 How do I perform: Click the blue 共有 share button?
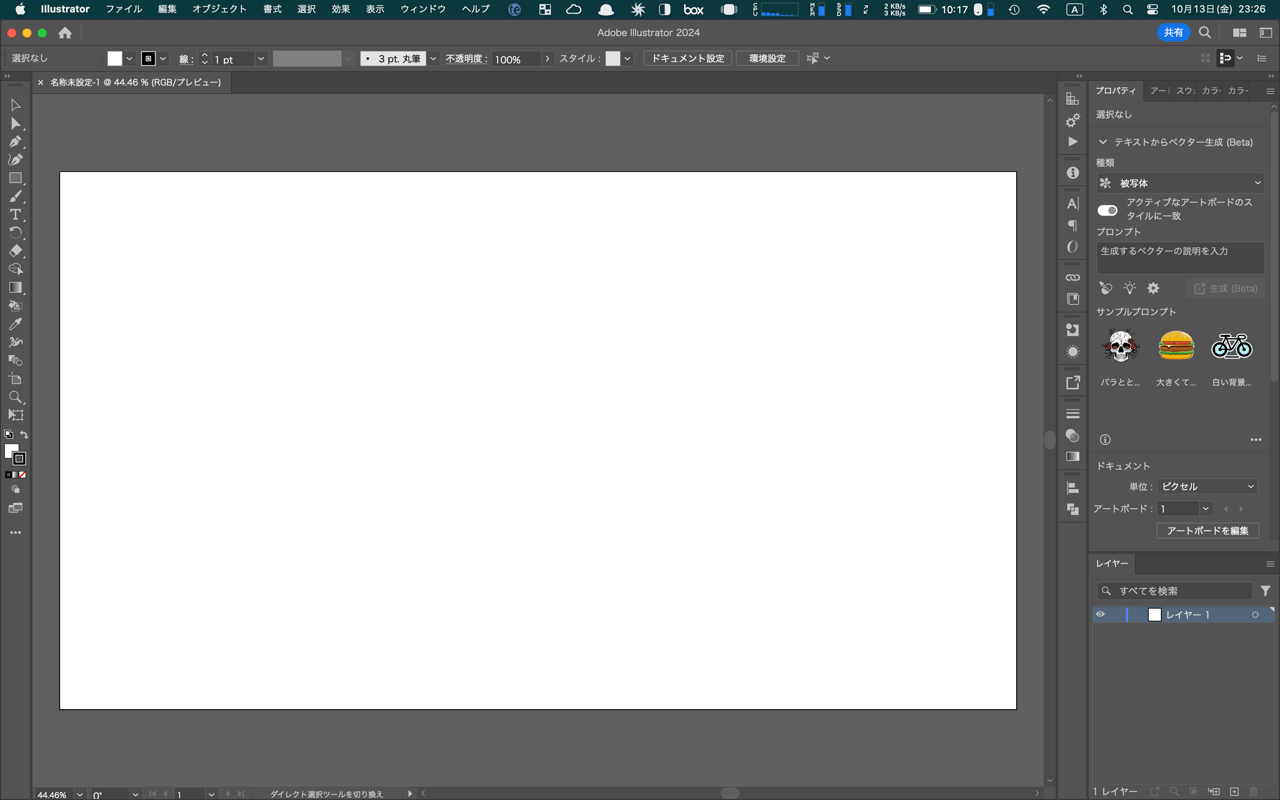(x=1174, y=33)
